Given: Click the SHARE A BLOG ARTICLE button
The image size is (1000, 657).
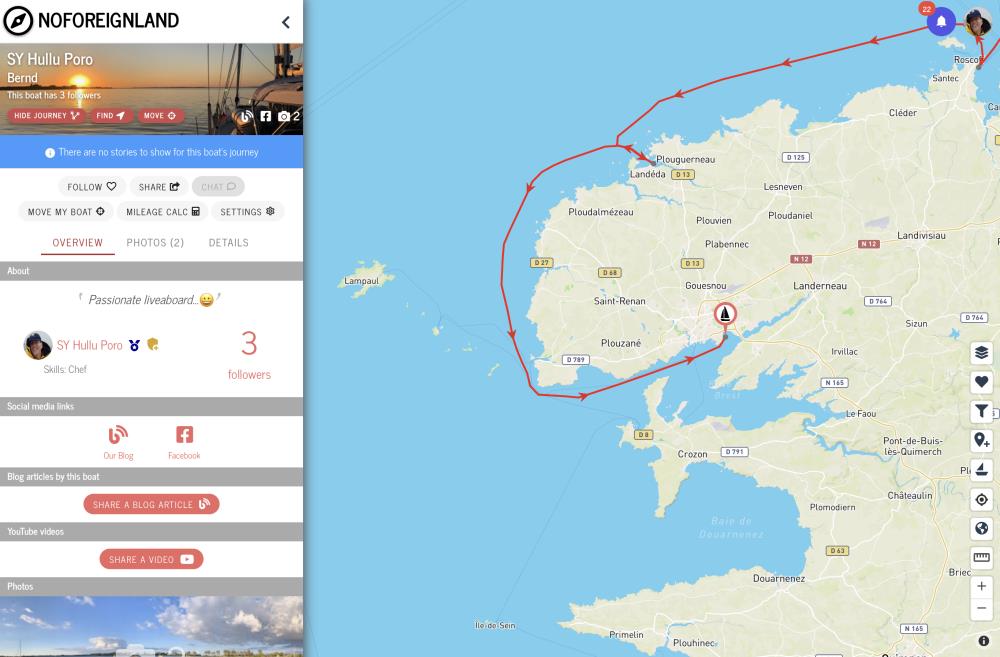Looking at the screenshot, I should [x=151, y=504].
